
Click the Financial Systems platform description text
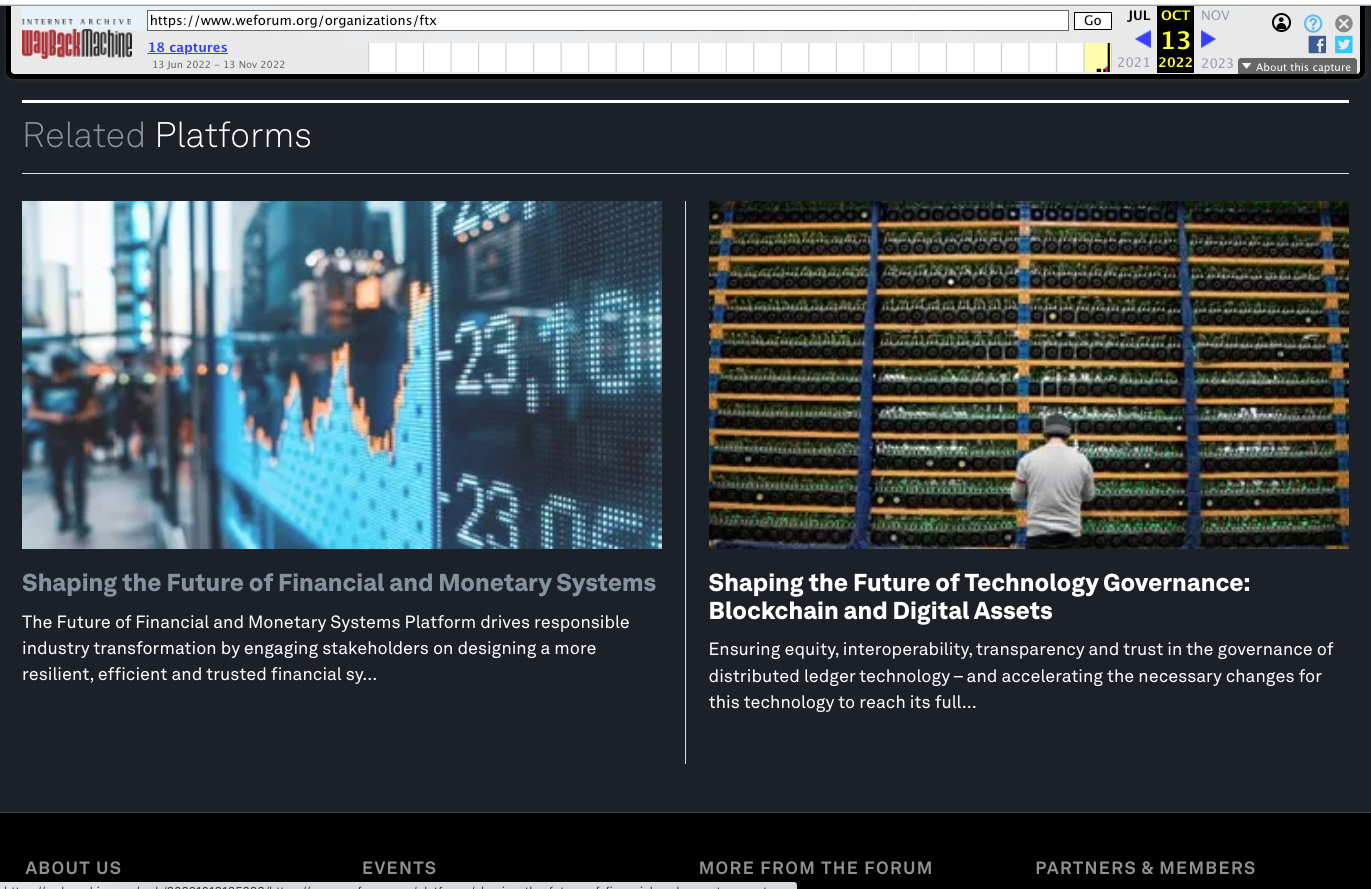[x=326, y=648]
